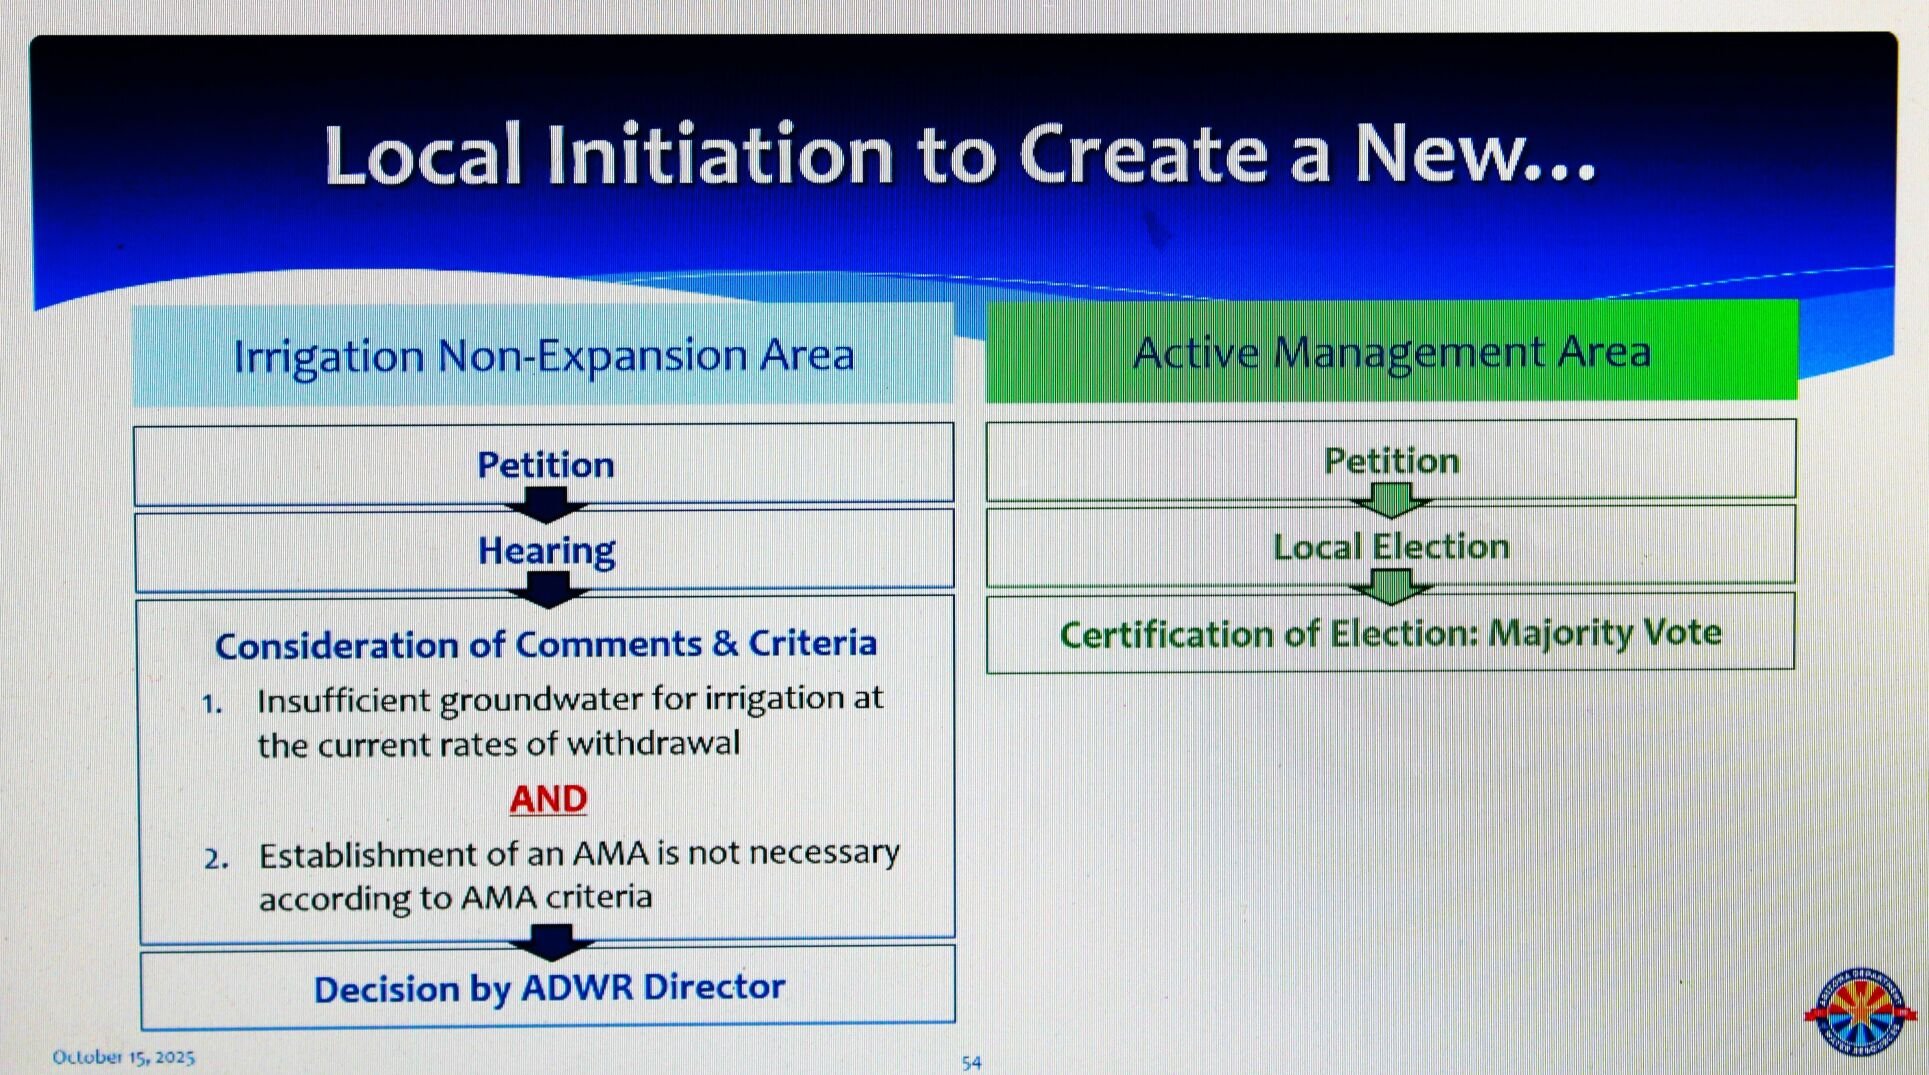Click the dark blue arrow below the blue Petition box
The width and height of the screenshot is (1929, 1075).
pyautogui.click(x=546, y=505)
